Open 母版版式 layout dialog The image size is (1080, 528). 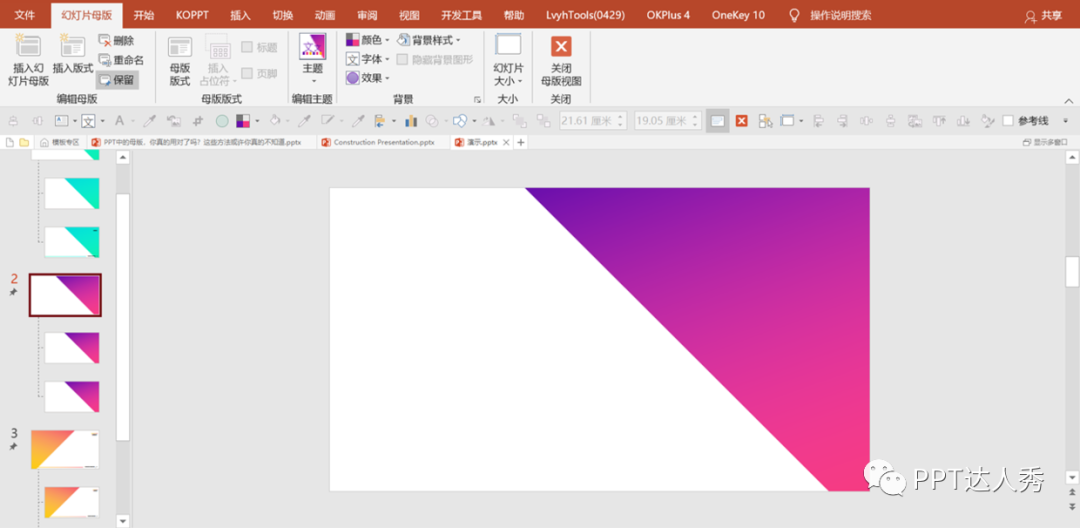coord(180,61)
